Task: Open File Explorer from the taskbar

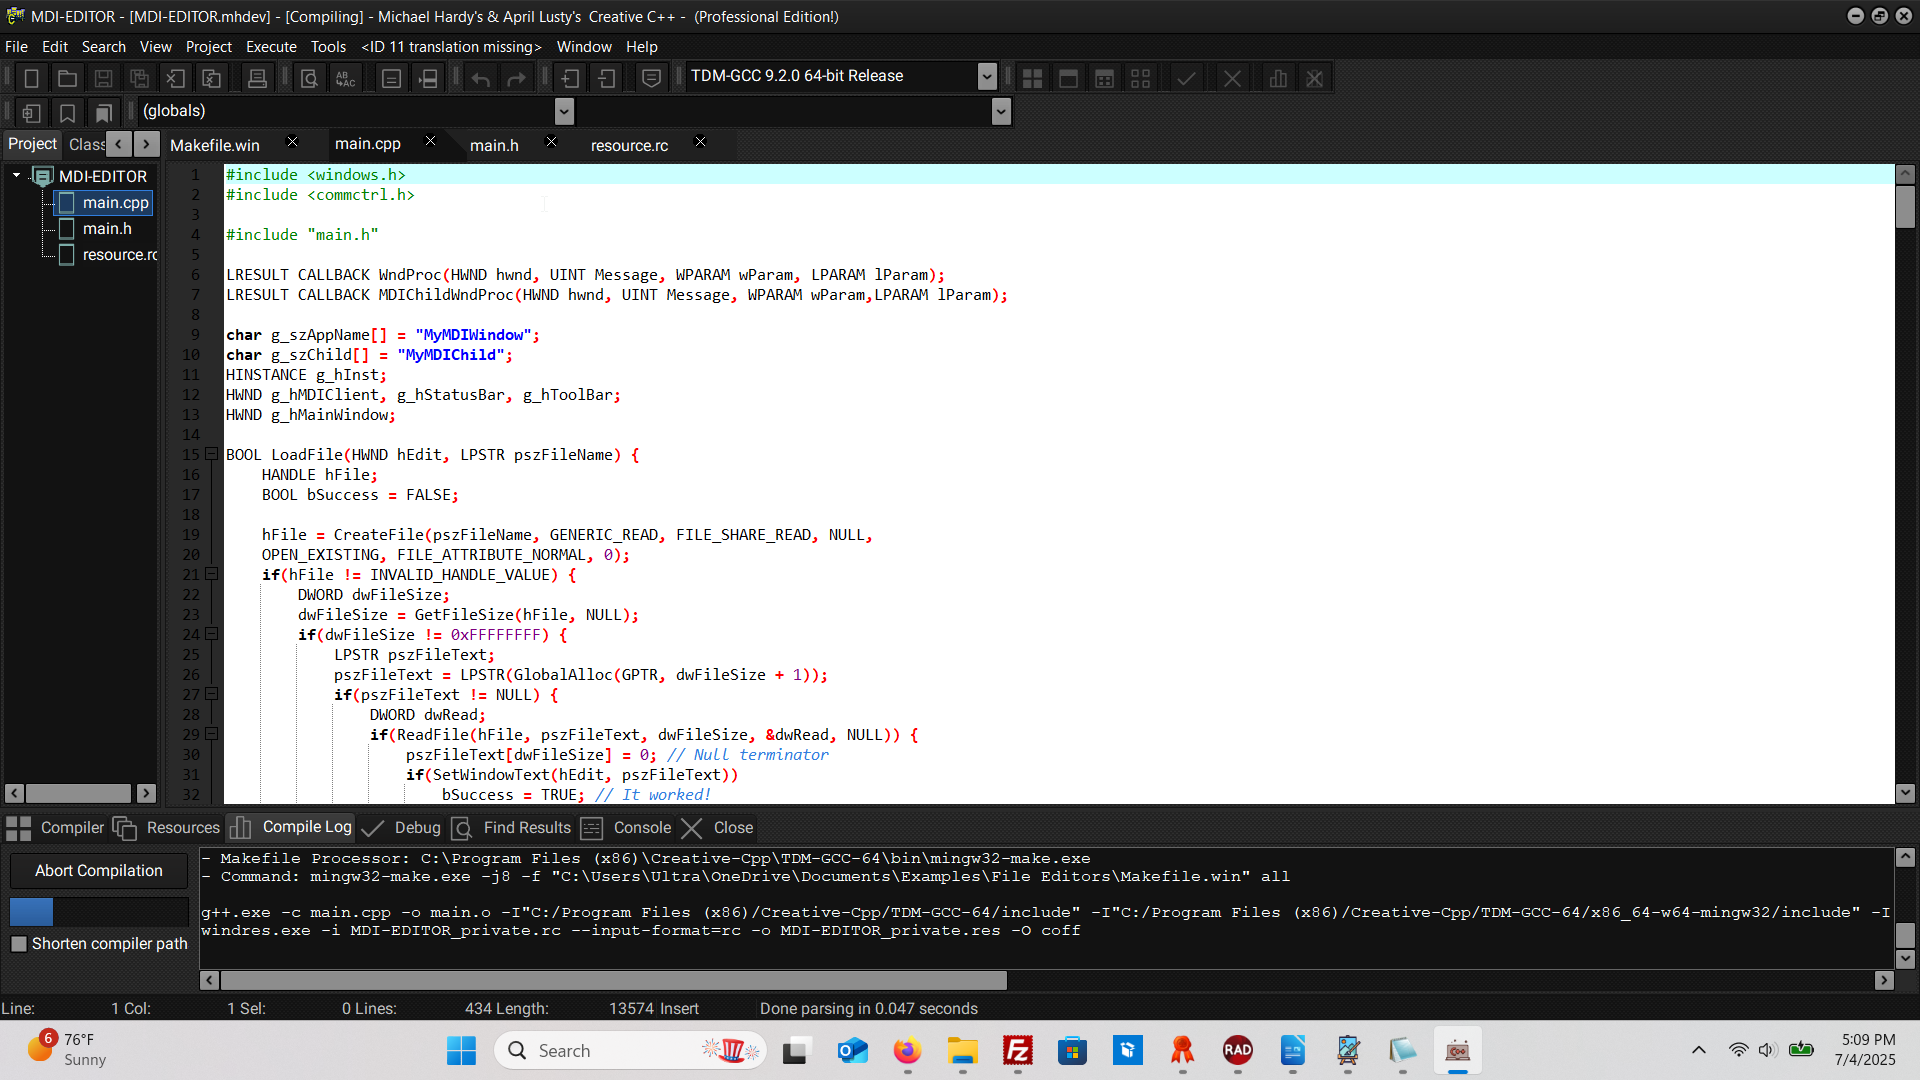Action: (x=962, y=1051)
